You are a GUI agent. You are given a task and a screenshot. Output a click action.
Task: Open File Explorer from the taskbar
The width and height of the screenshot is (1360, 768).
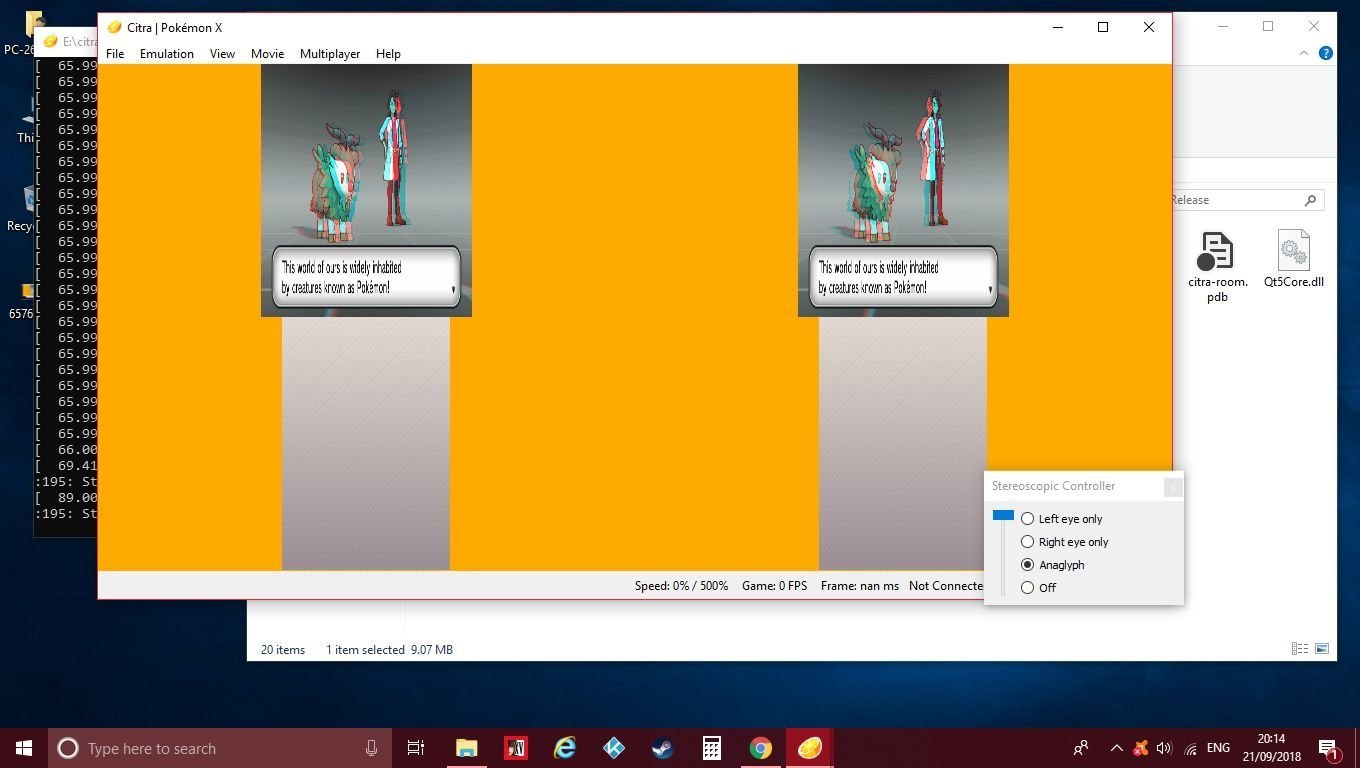(467, 748)
